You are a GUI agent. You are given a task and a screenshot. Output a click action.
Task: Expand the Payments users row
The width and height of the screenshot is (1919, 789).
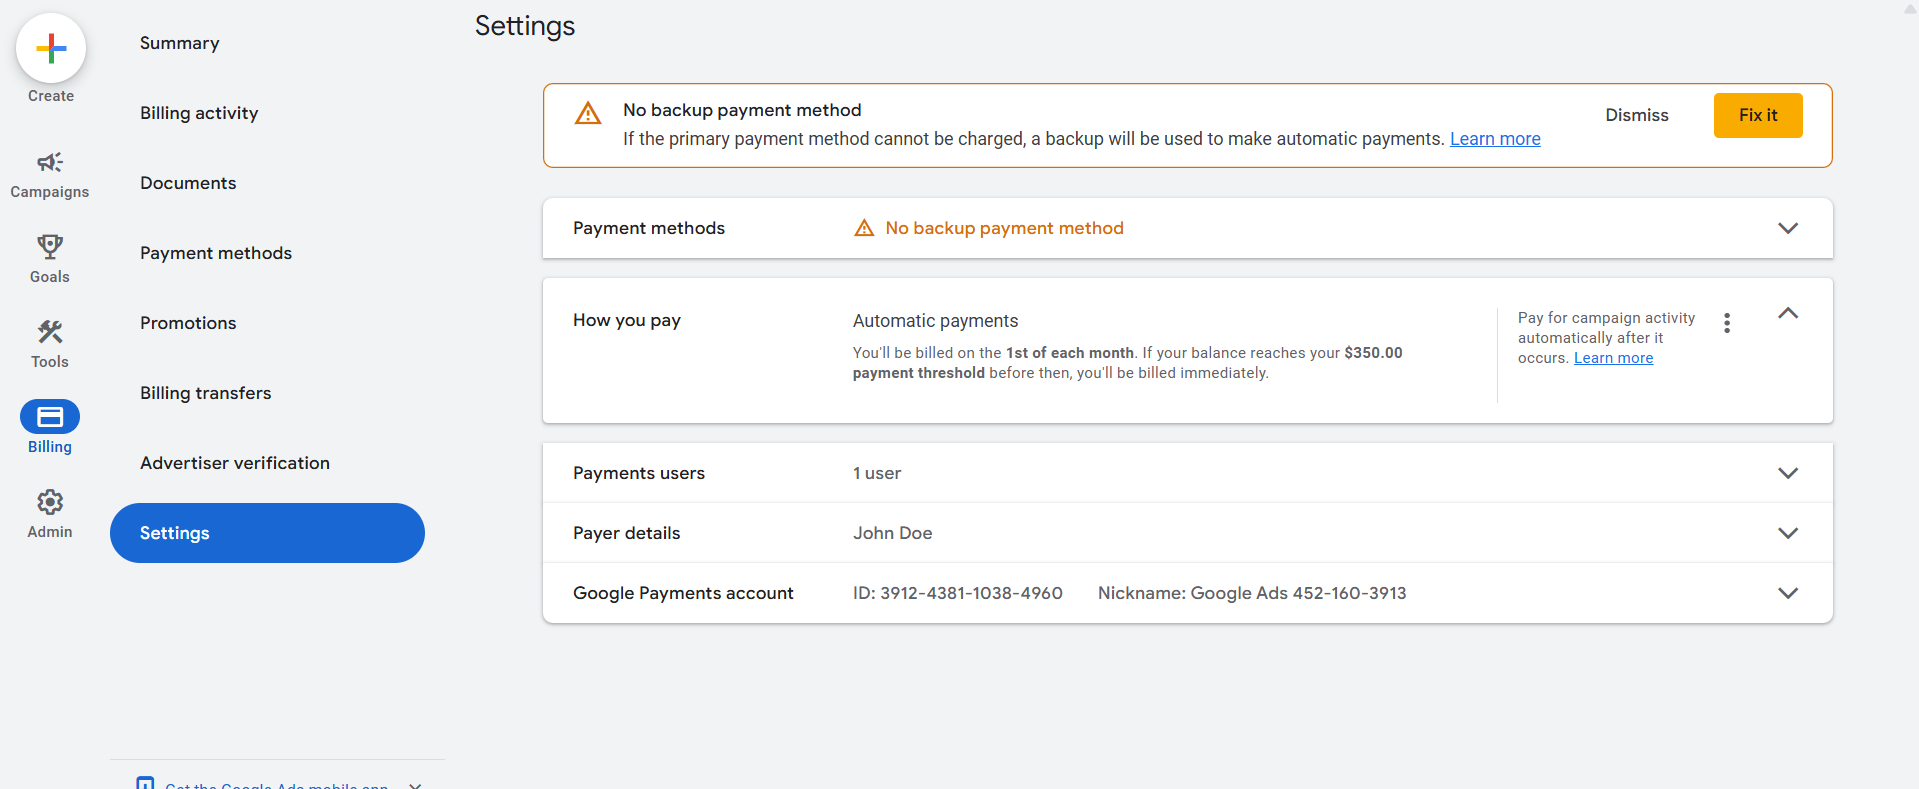click(x=1788, y=473)
